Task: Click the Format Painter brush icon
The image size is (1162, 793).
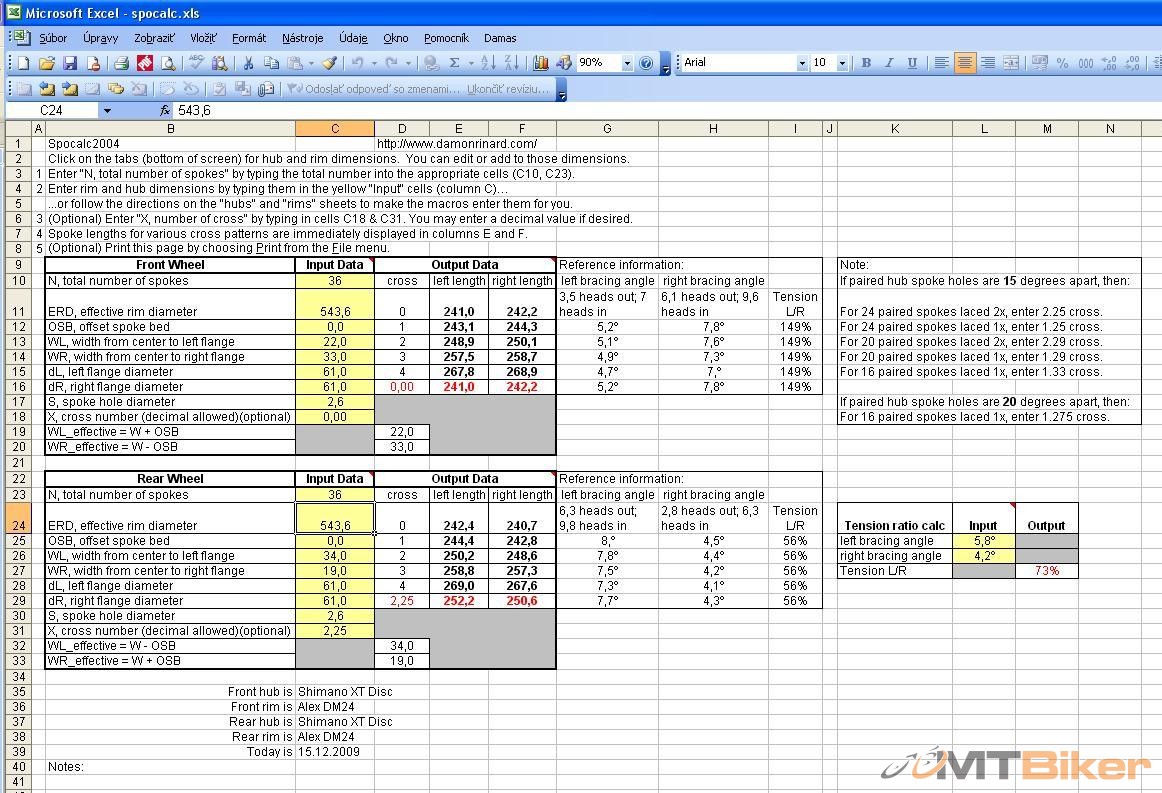Action: (329, 63)
